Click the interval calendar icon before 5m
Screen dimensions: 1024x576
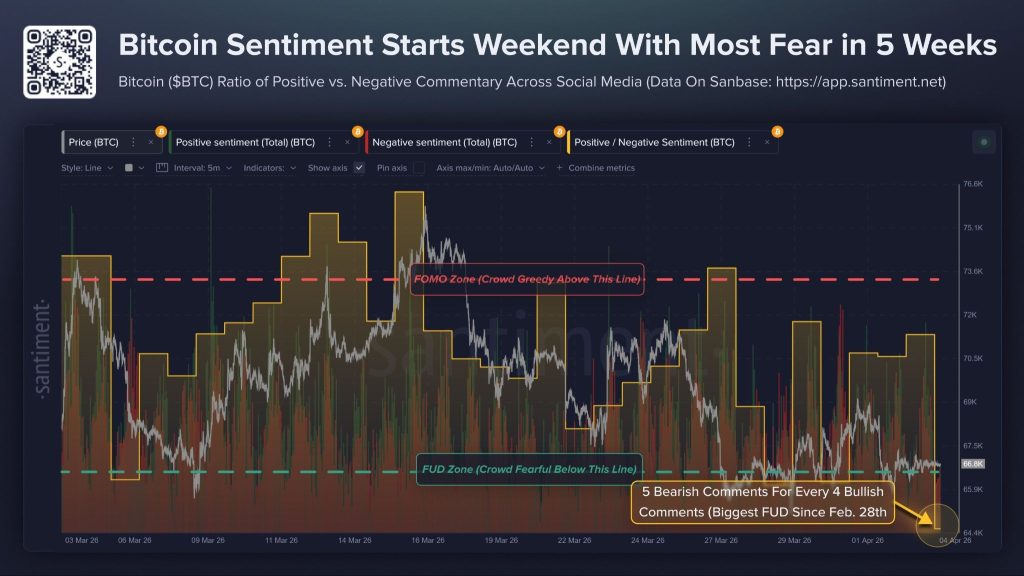click(162, 168)
